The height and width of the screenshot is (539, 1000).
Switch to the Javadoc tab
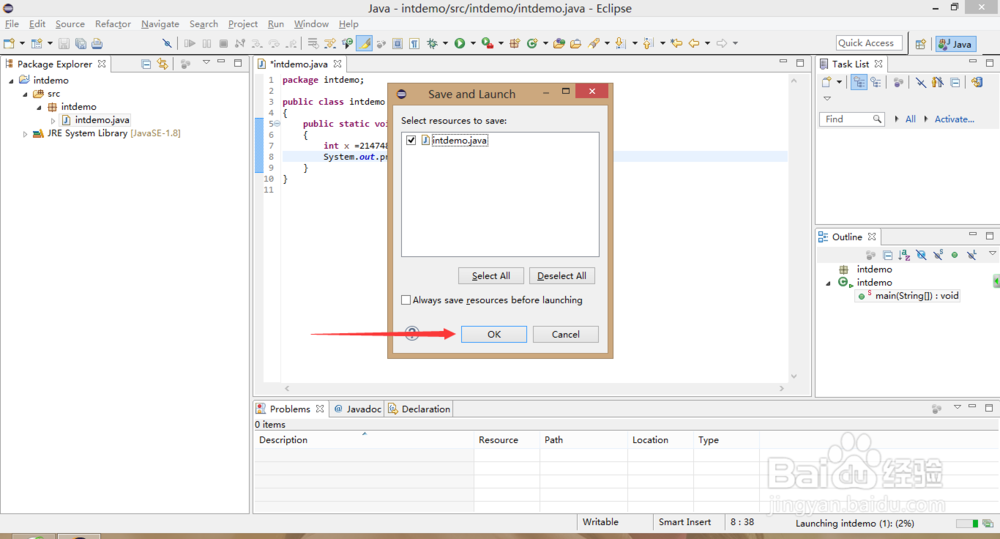point(358,409)
